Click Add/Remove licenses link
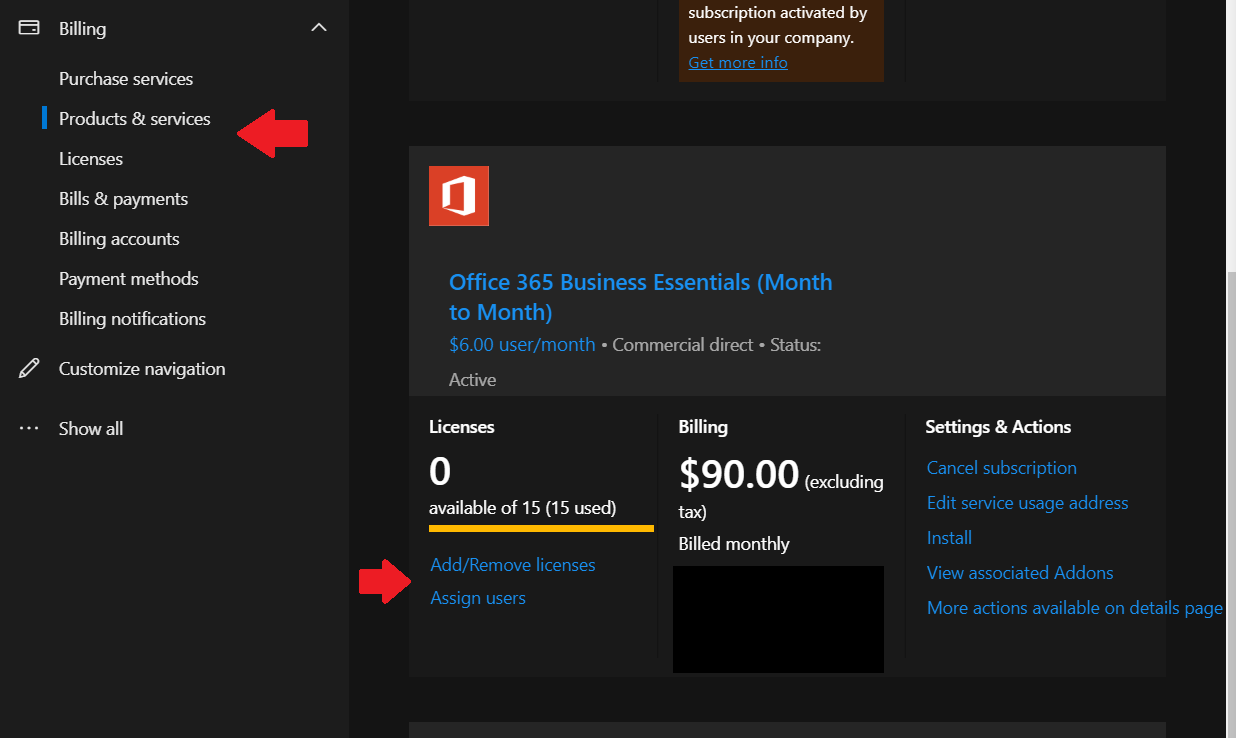The image size is (1236, 738). tap(513, 565)
